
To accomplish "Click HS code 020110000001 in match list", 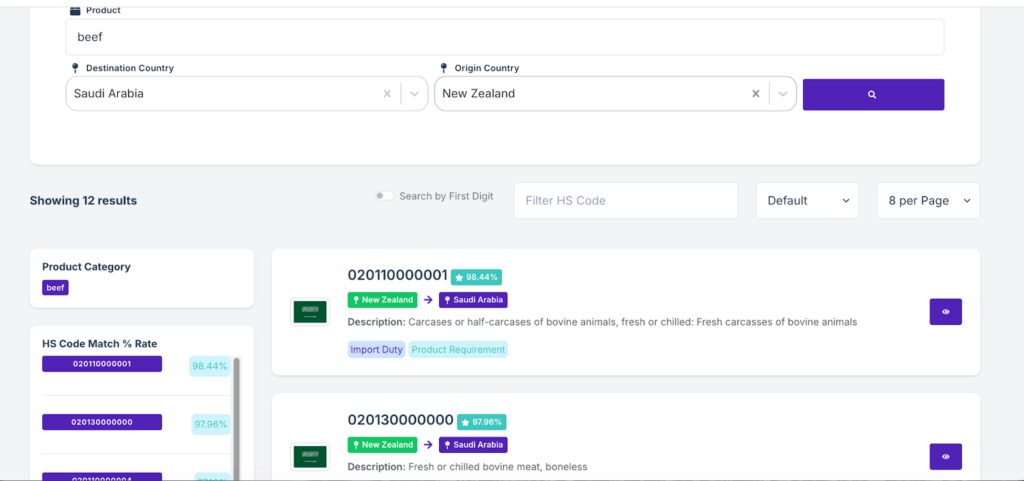I will point(102,364).
